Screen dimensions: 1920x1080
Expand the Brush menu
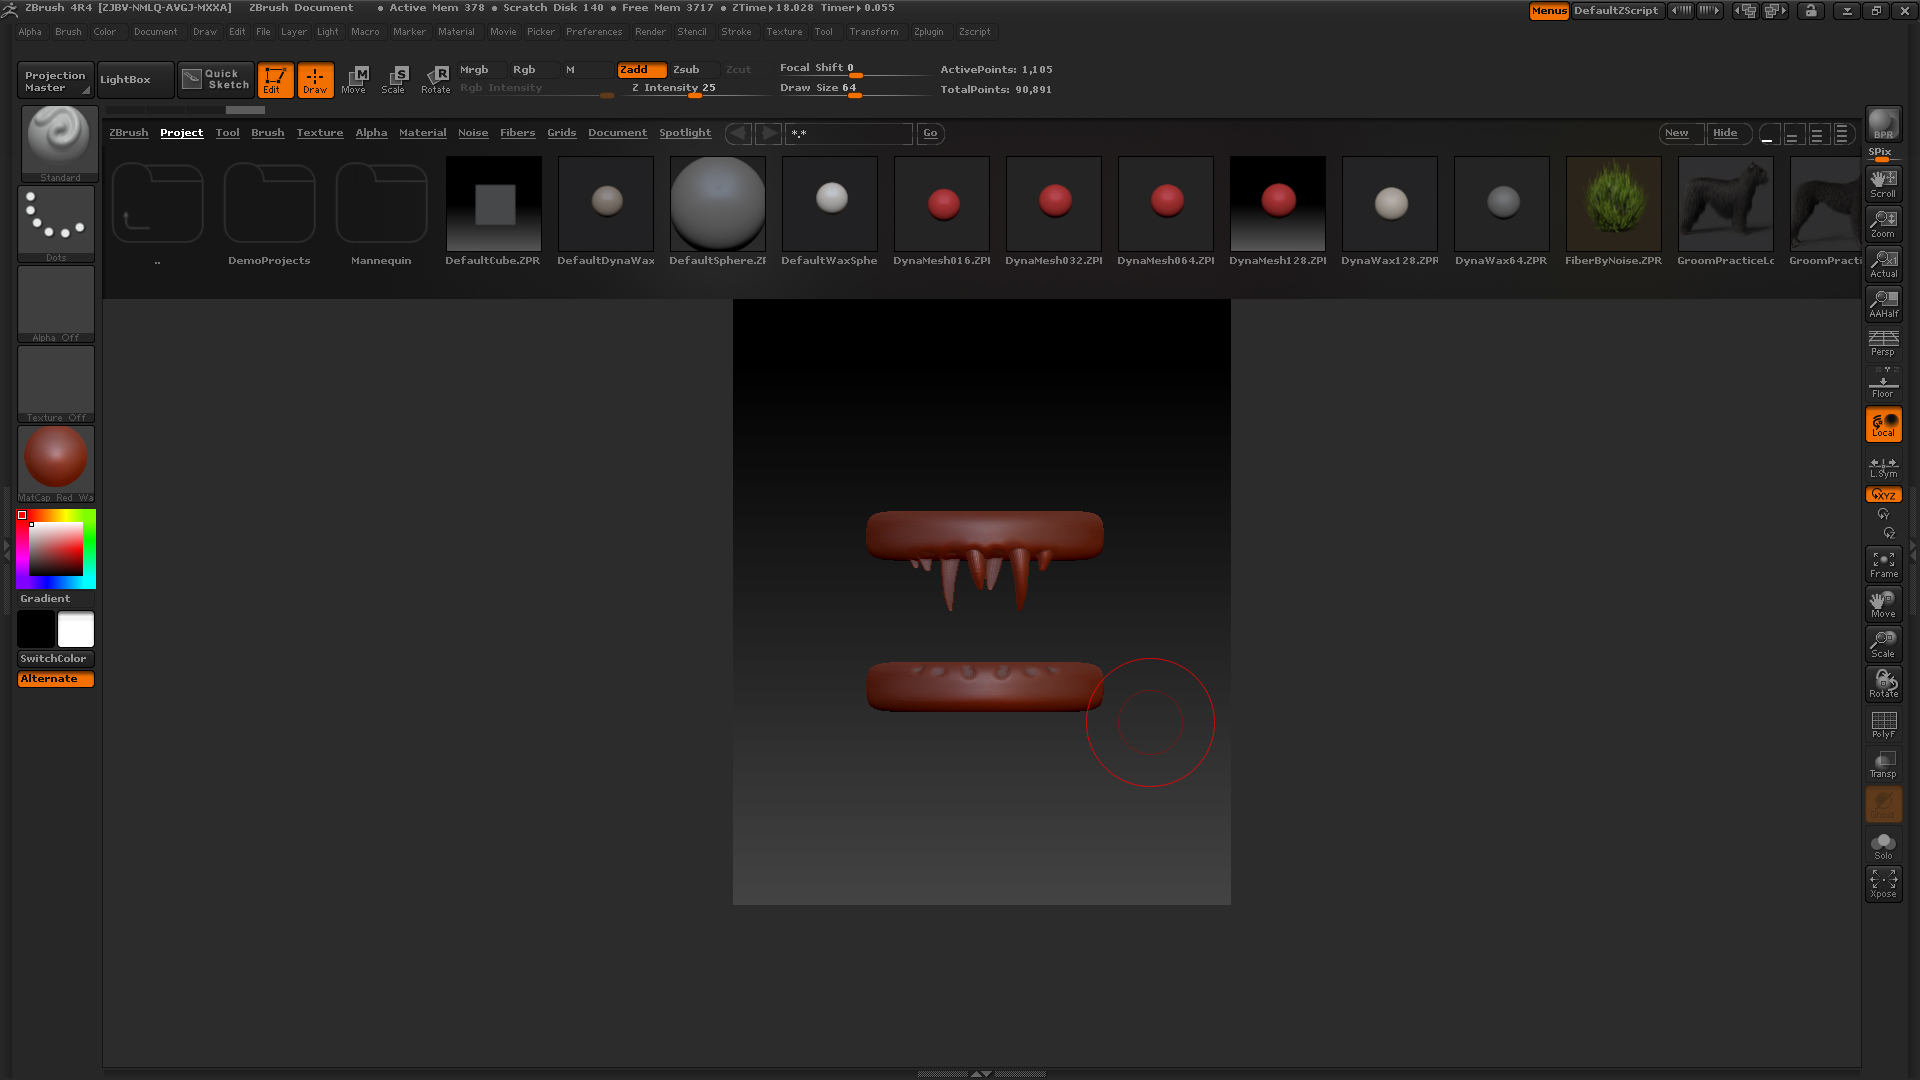[67, 30]
